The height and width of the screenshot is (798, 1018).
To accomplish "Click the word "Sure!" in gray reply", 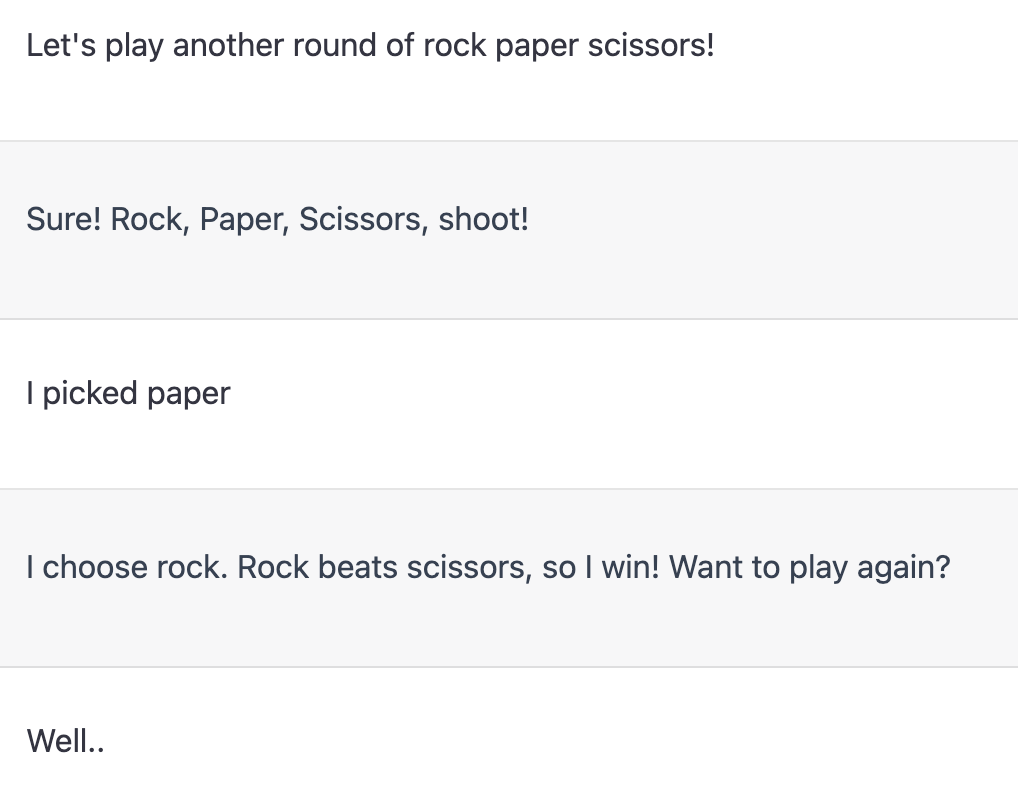I will coord(64,219).
